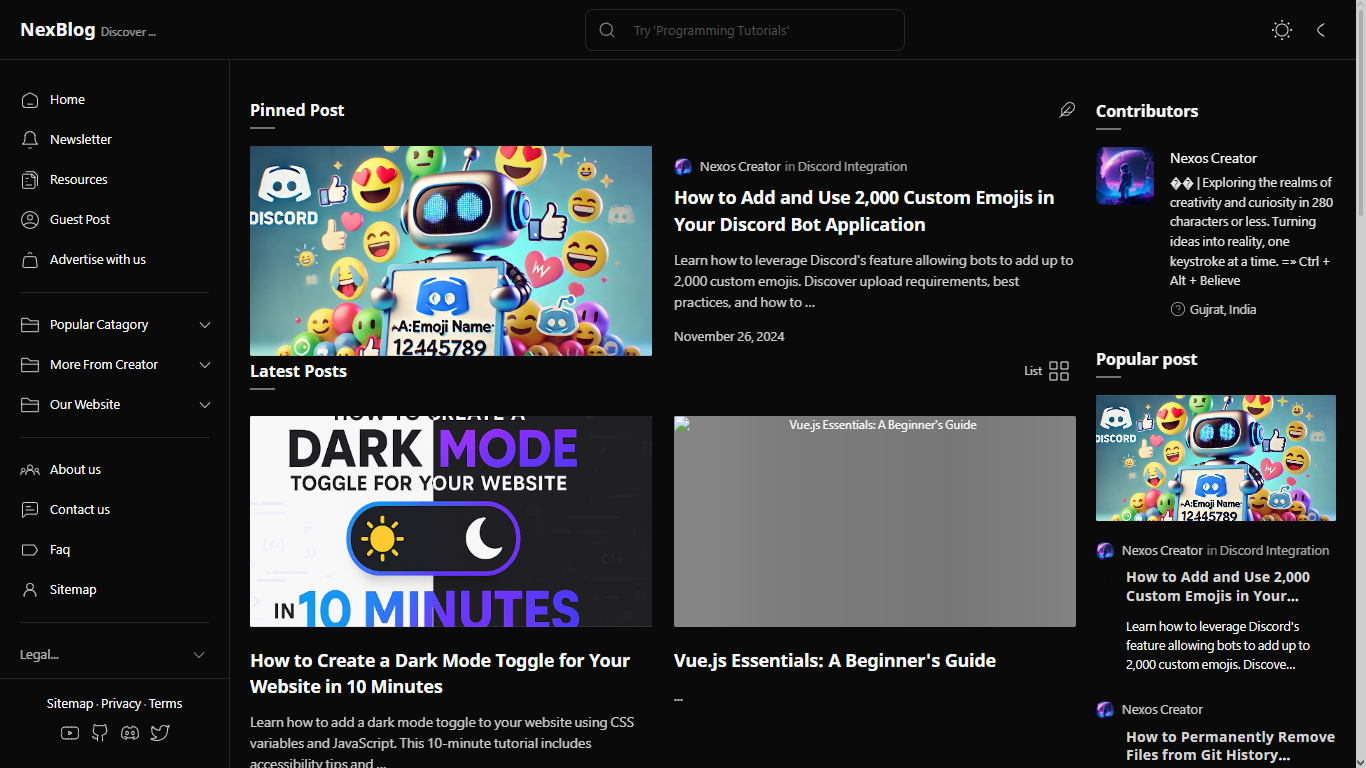Open the Privacy link in the footer
Screen dimensions: 1366x768
[121, 703]
